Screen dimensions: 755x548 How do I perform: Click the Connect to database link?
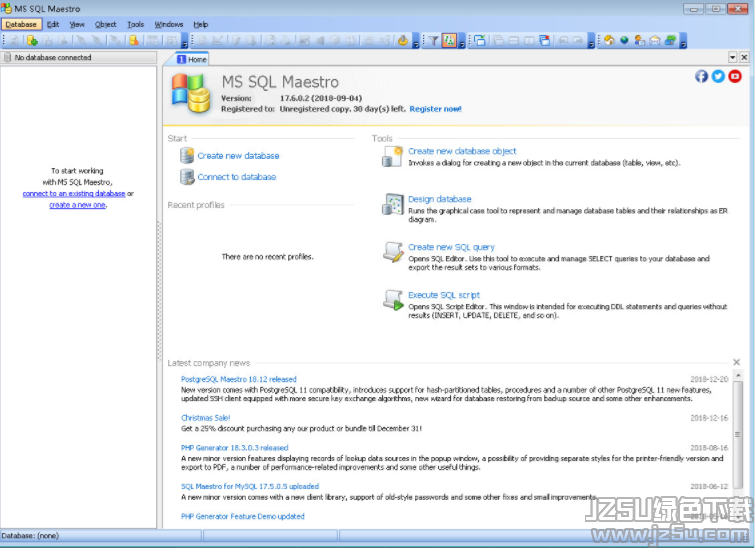pos(237,177)
